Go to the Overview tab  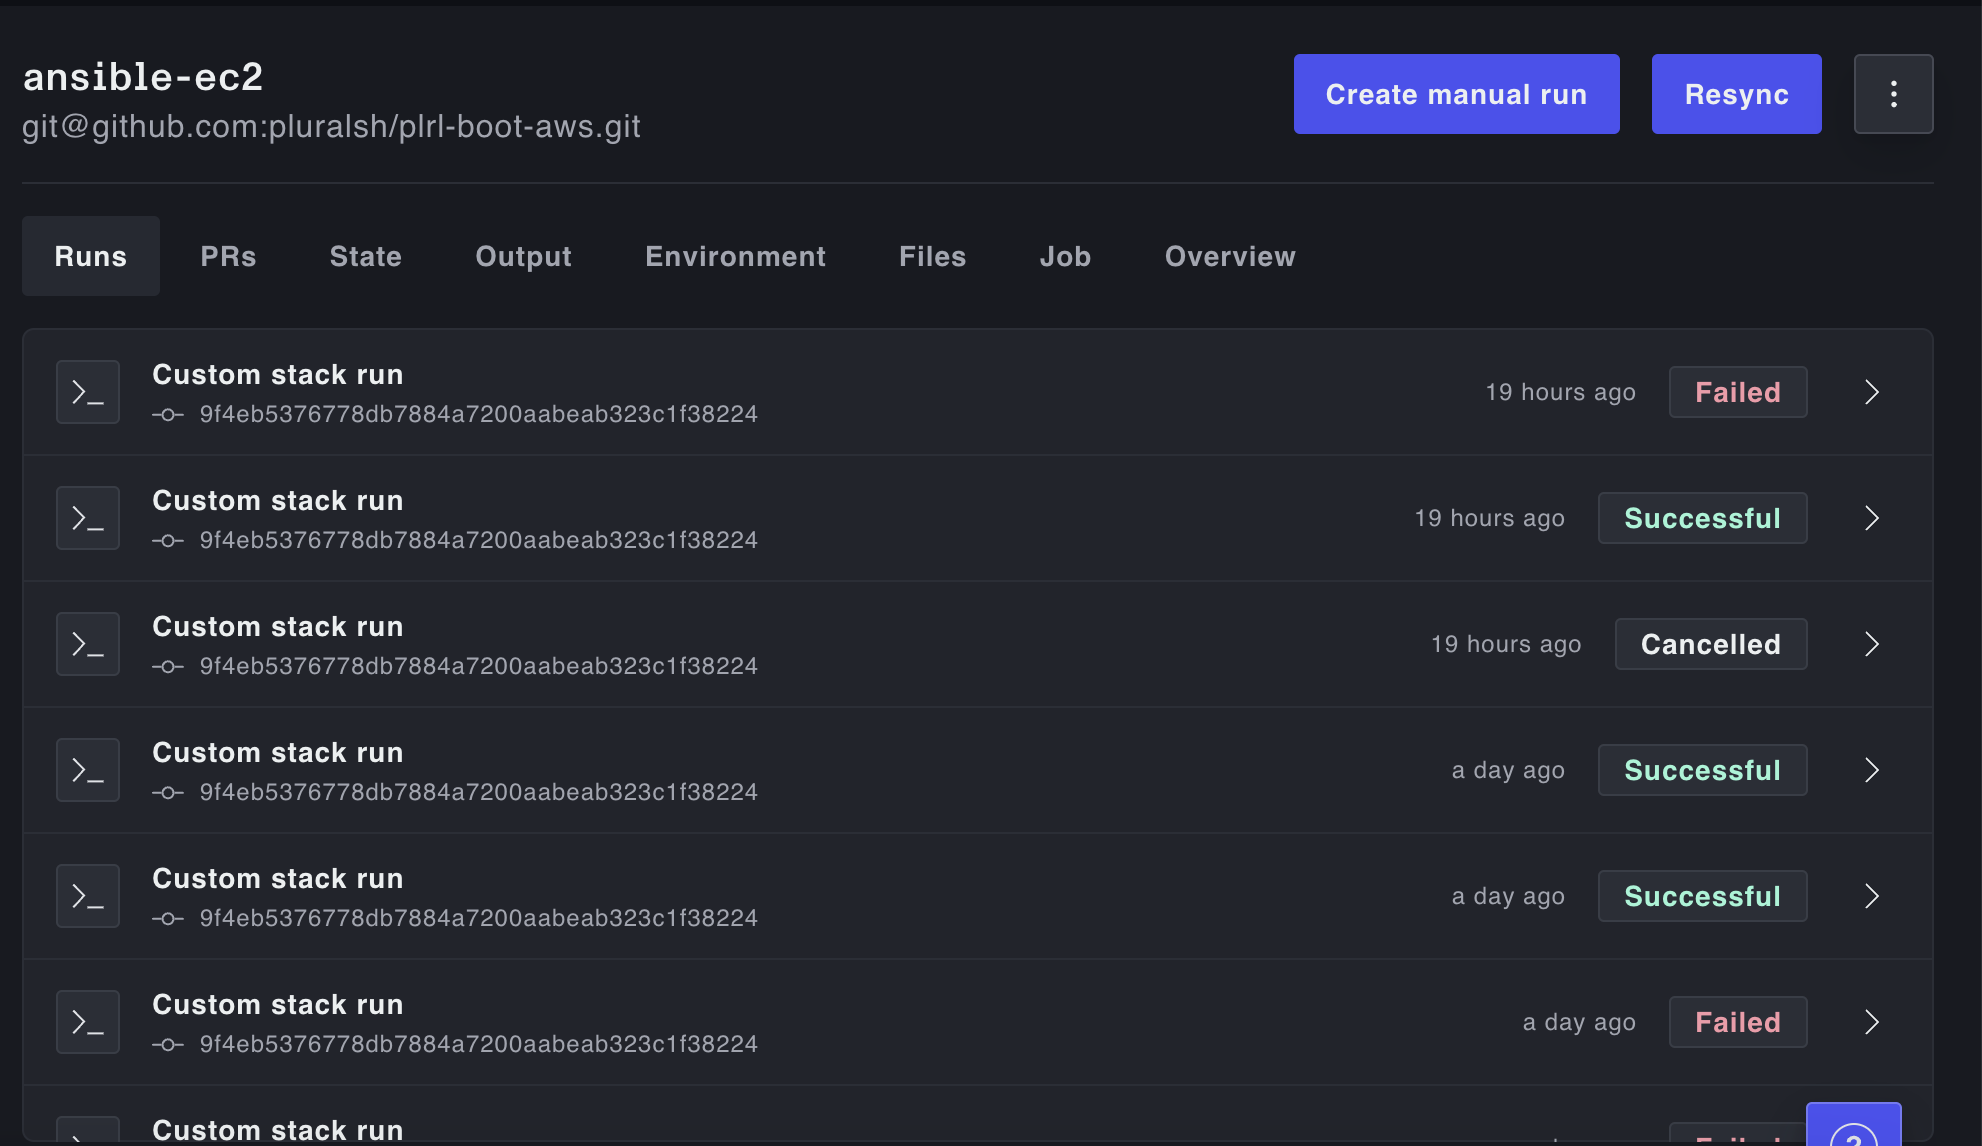coord(1229,256)
